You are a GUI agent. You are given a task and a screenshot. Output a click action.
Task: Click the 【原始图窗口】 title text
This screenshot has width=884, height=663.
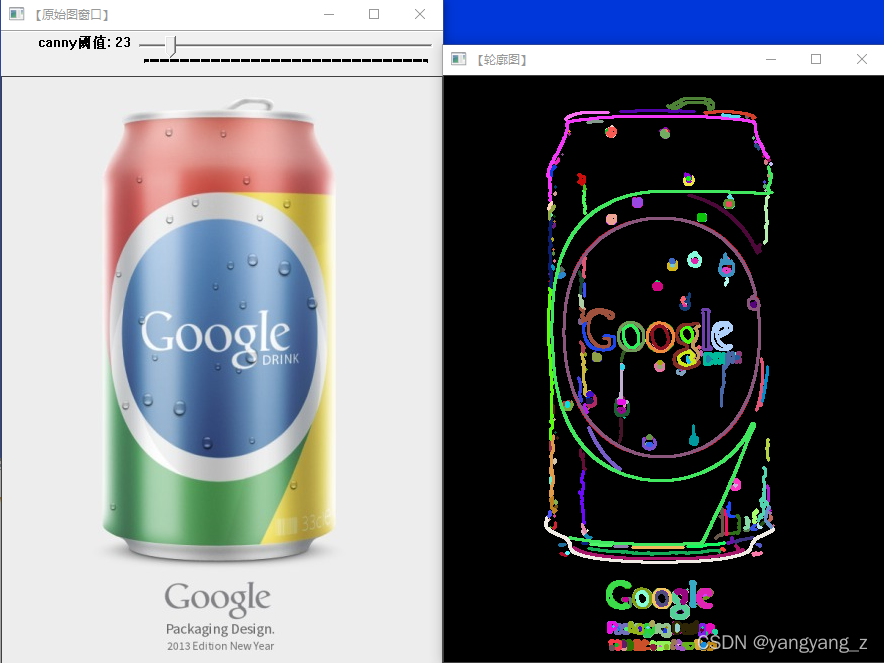(x=71, y=15)
